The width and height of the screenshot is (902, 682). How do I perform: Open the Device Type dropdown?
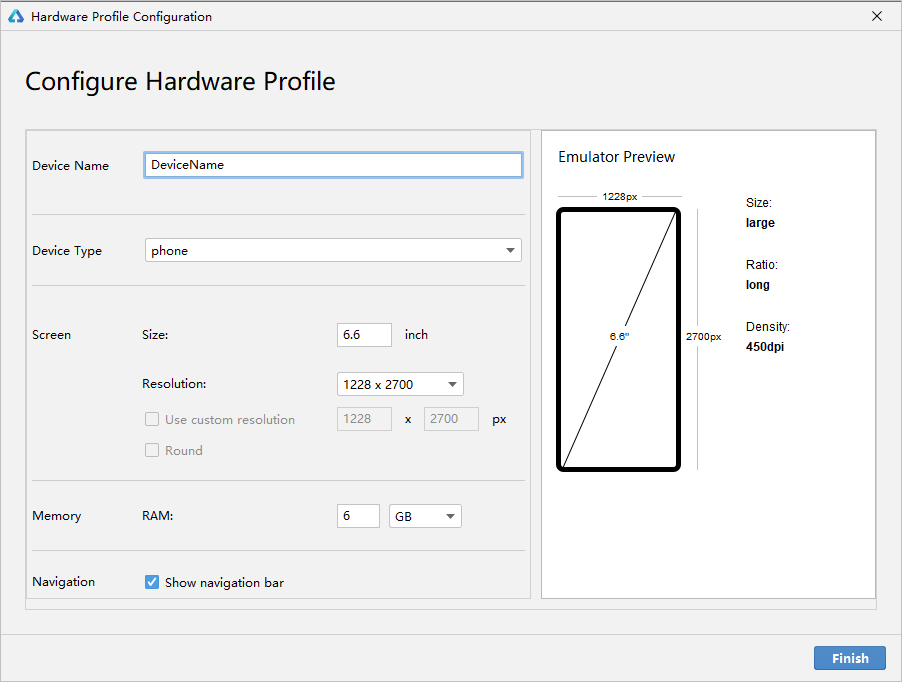click(333, 250)
